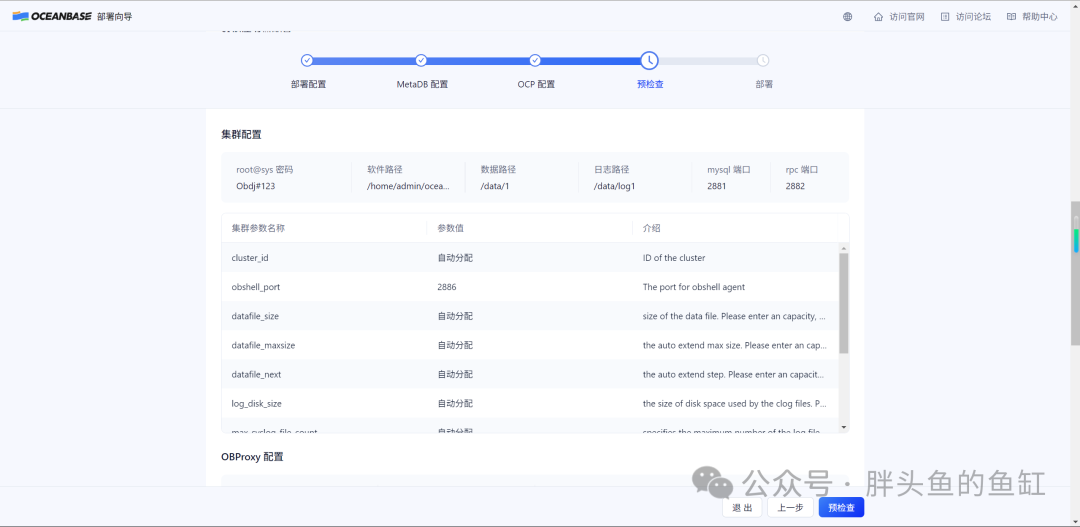1080x527 pixels.
Task: Open the language globe icon
Action: [x=847, y=17]
